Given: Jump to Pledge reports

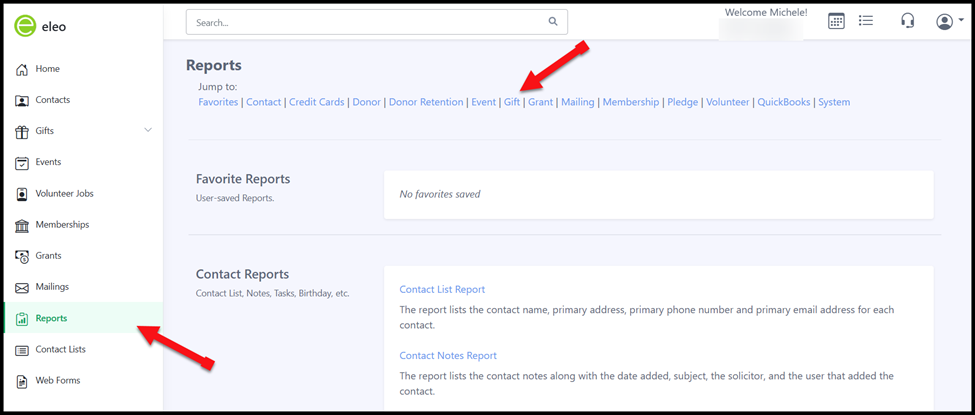Looking at the screenshot, I should [x=683, y=102].
